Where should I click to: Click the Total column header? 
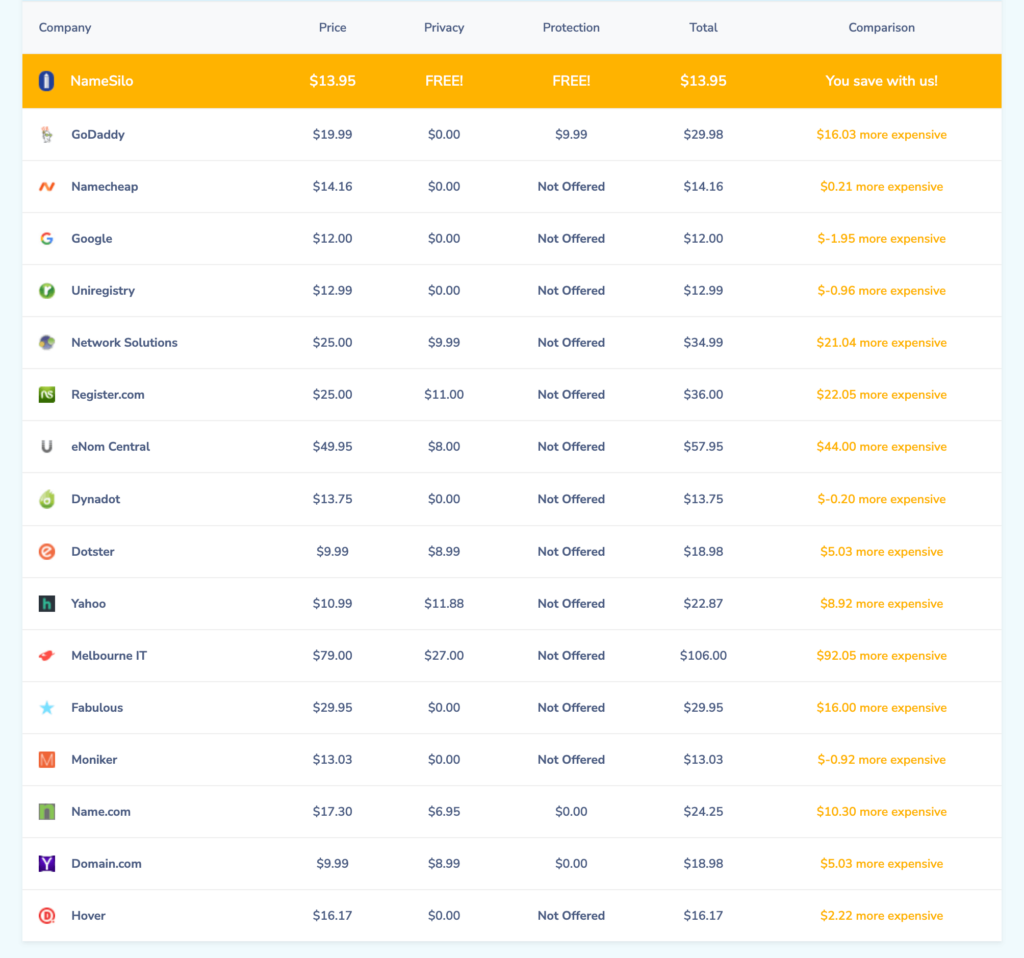click(x=703, y=27)
